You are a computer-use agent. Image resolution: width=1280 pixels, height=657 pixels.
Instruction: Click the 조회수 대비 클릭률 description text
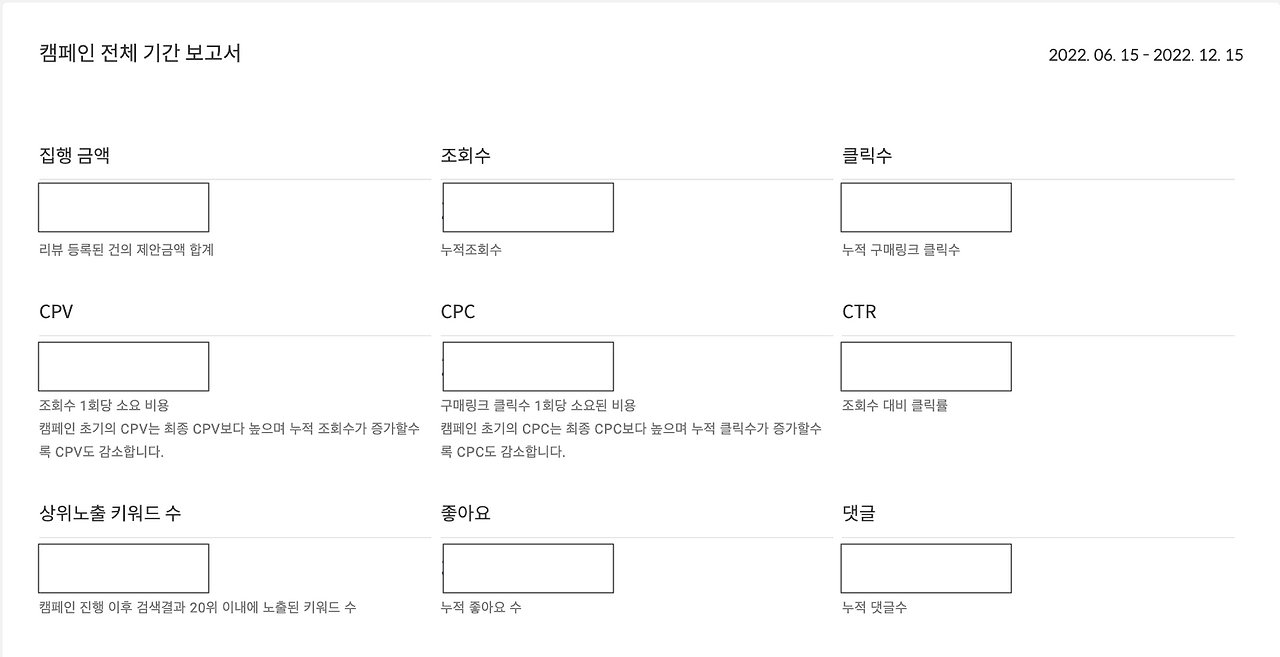pos(894,406)
